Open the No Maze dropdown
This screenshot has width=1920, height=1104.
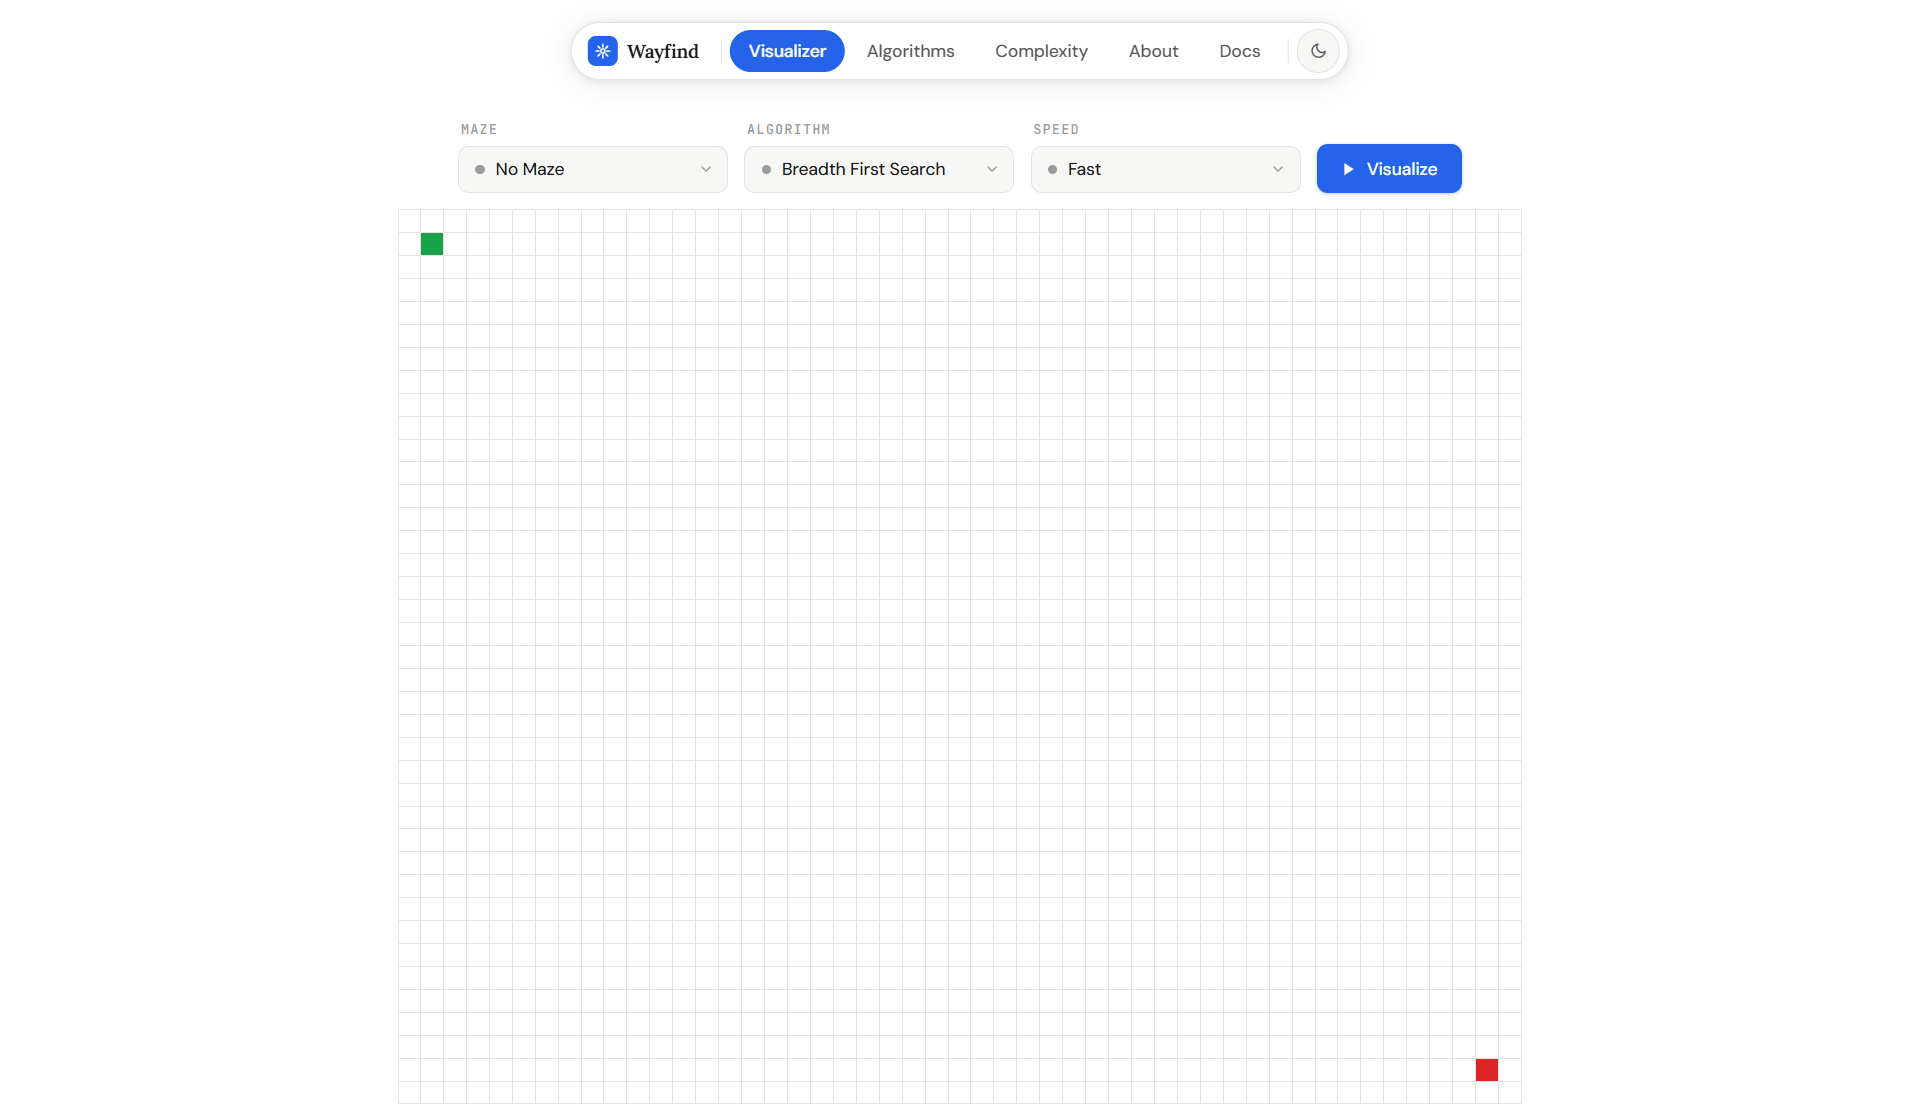[592, 169]
